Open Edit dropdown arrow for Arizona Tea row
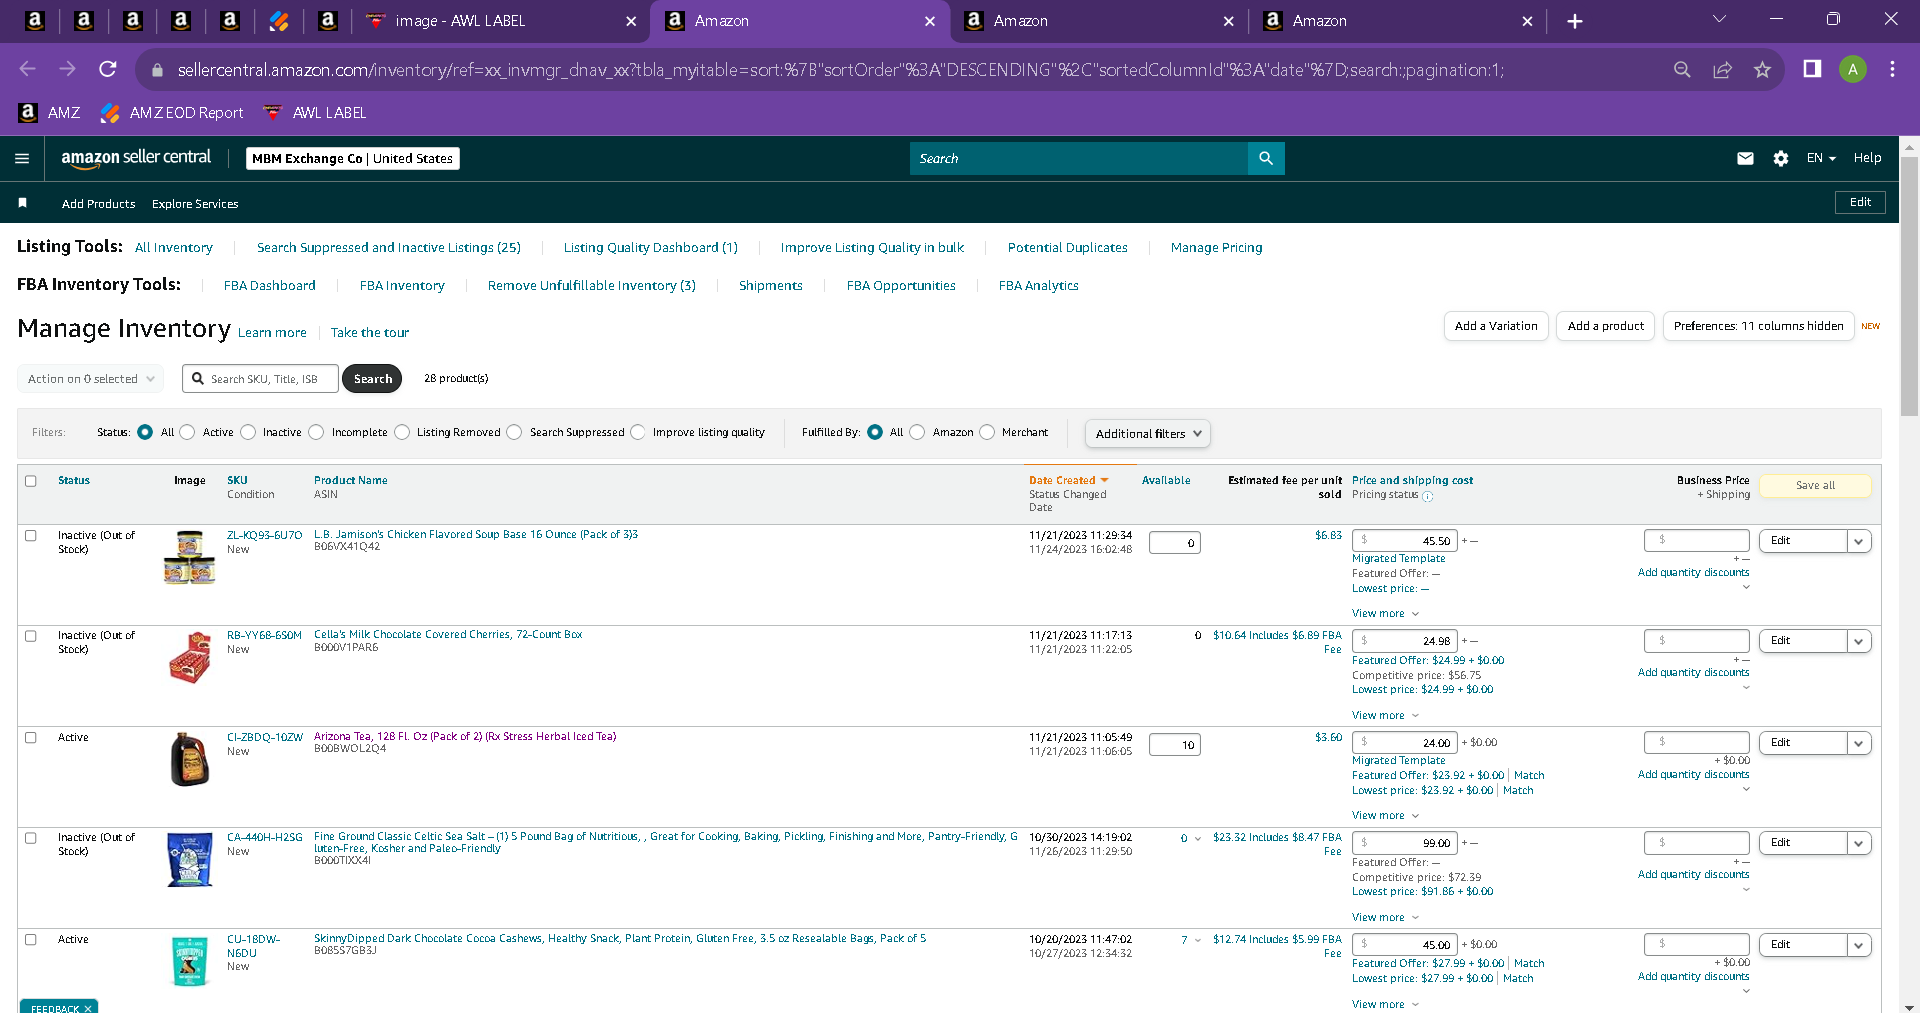 [1859, 743]
